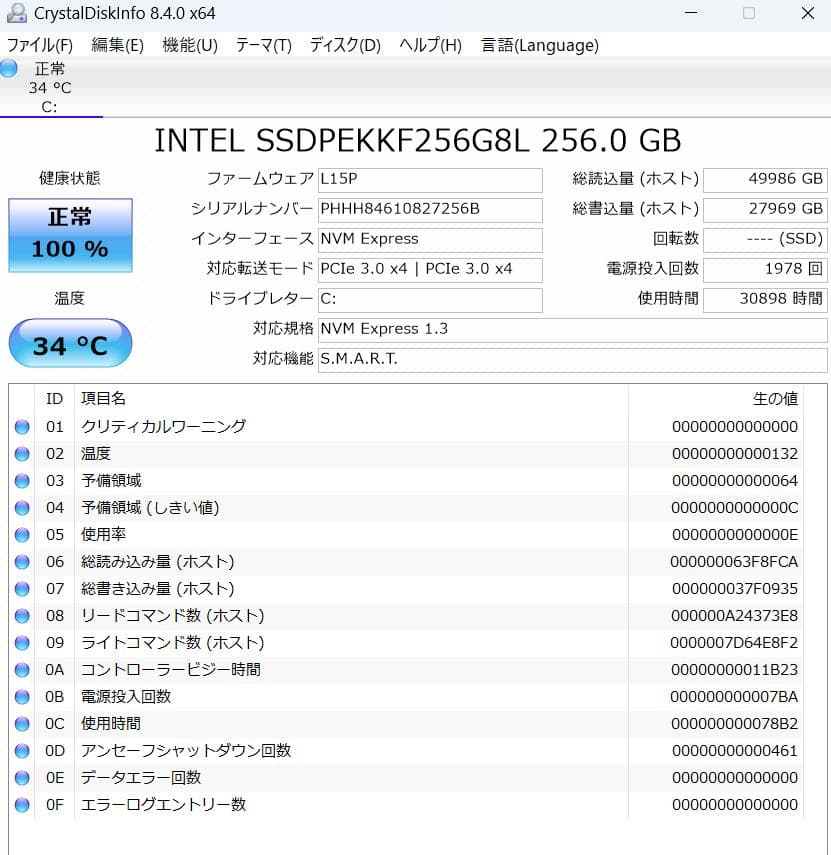Click the status dot for アンセーフシャットダウン回数
The height and width of the screenshot is (855, 831).
(22, 750)
